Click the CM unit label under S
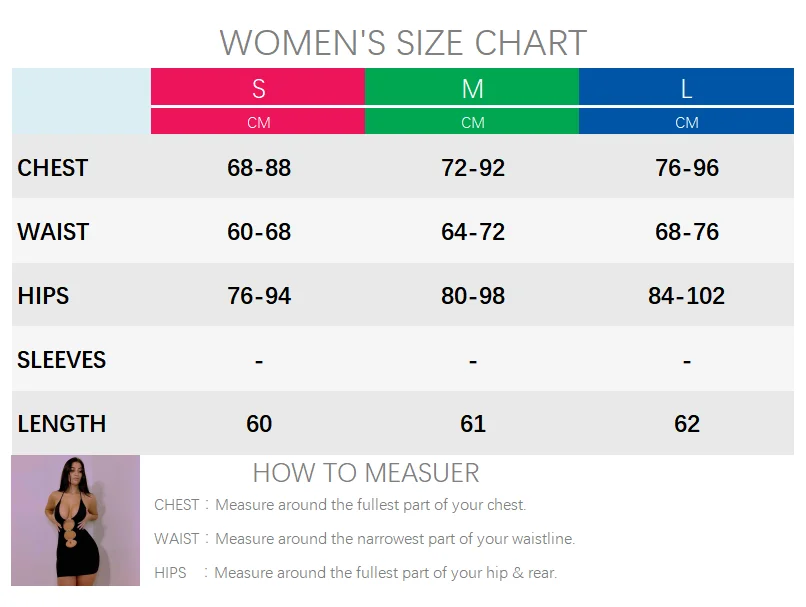 click(x=258, y=122)
